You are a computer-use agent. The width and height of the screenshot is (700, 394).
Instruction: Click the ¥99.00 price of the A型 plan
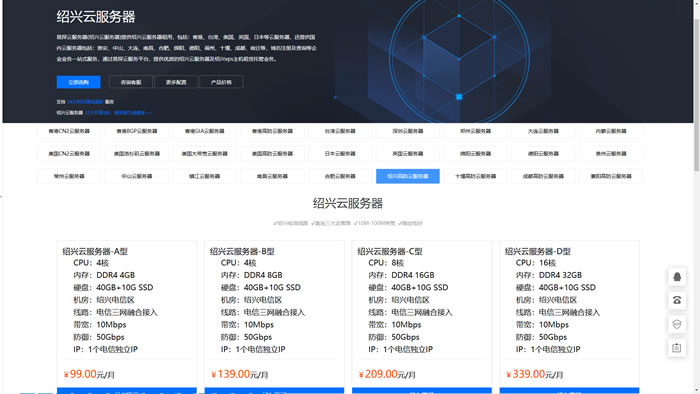89,374
